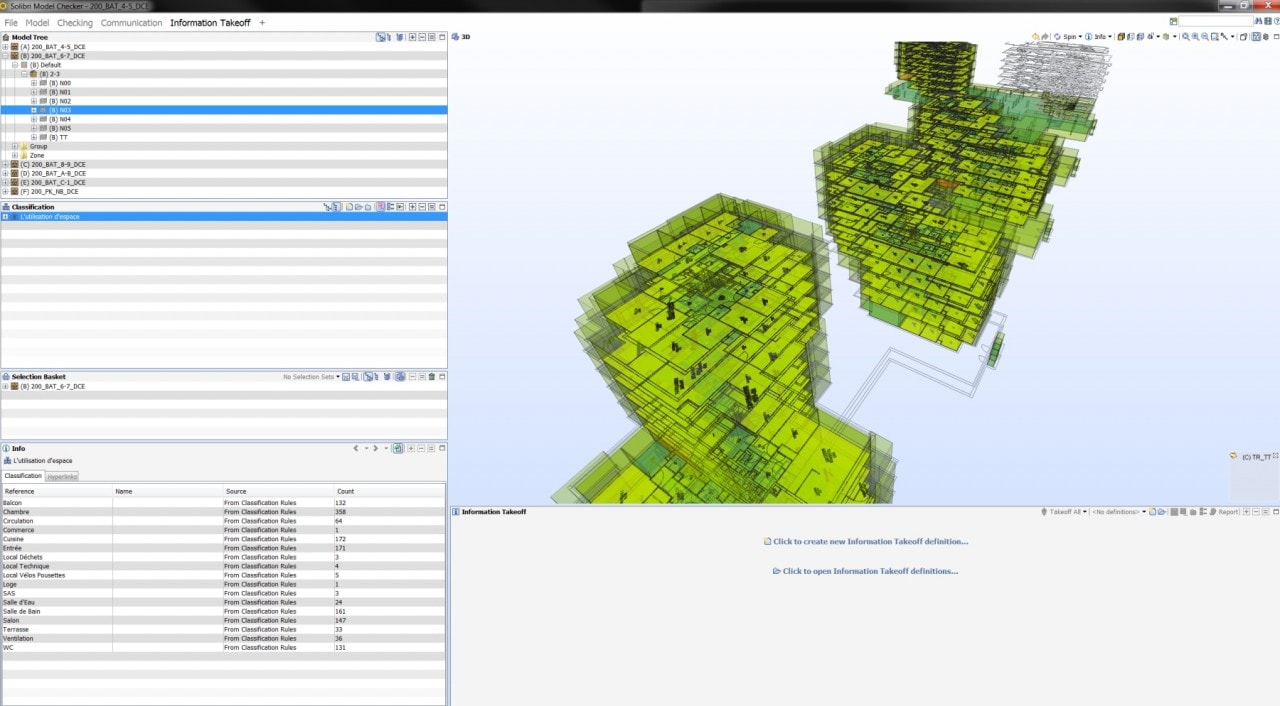Click the Spin navigation tool icon
This screenshot has width=1280, height=706.
[1058, 37]
